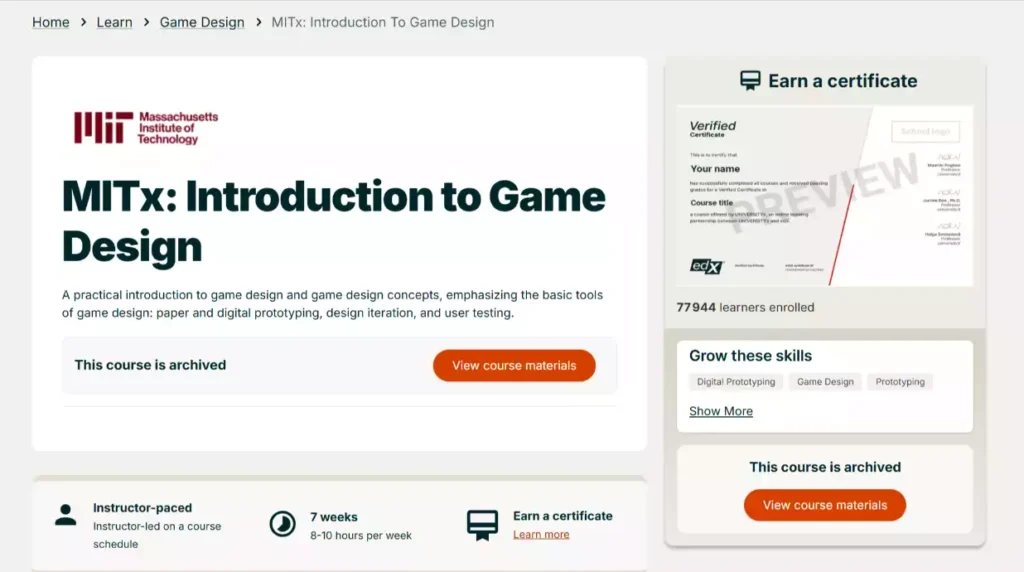Click This course is archived text in main card
Viewport: 1024px width, 572px height.
(150, 365)
